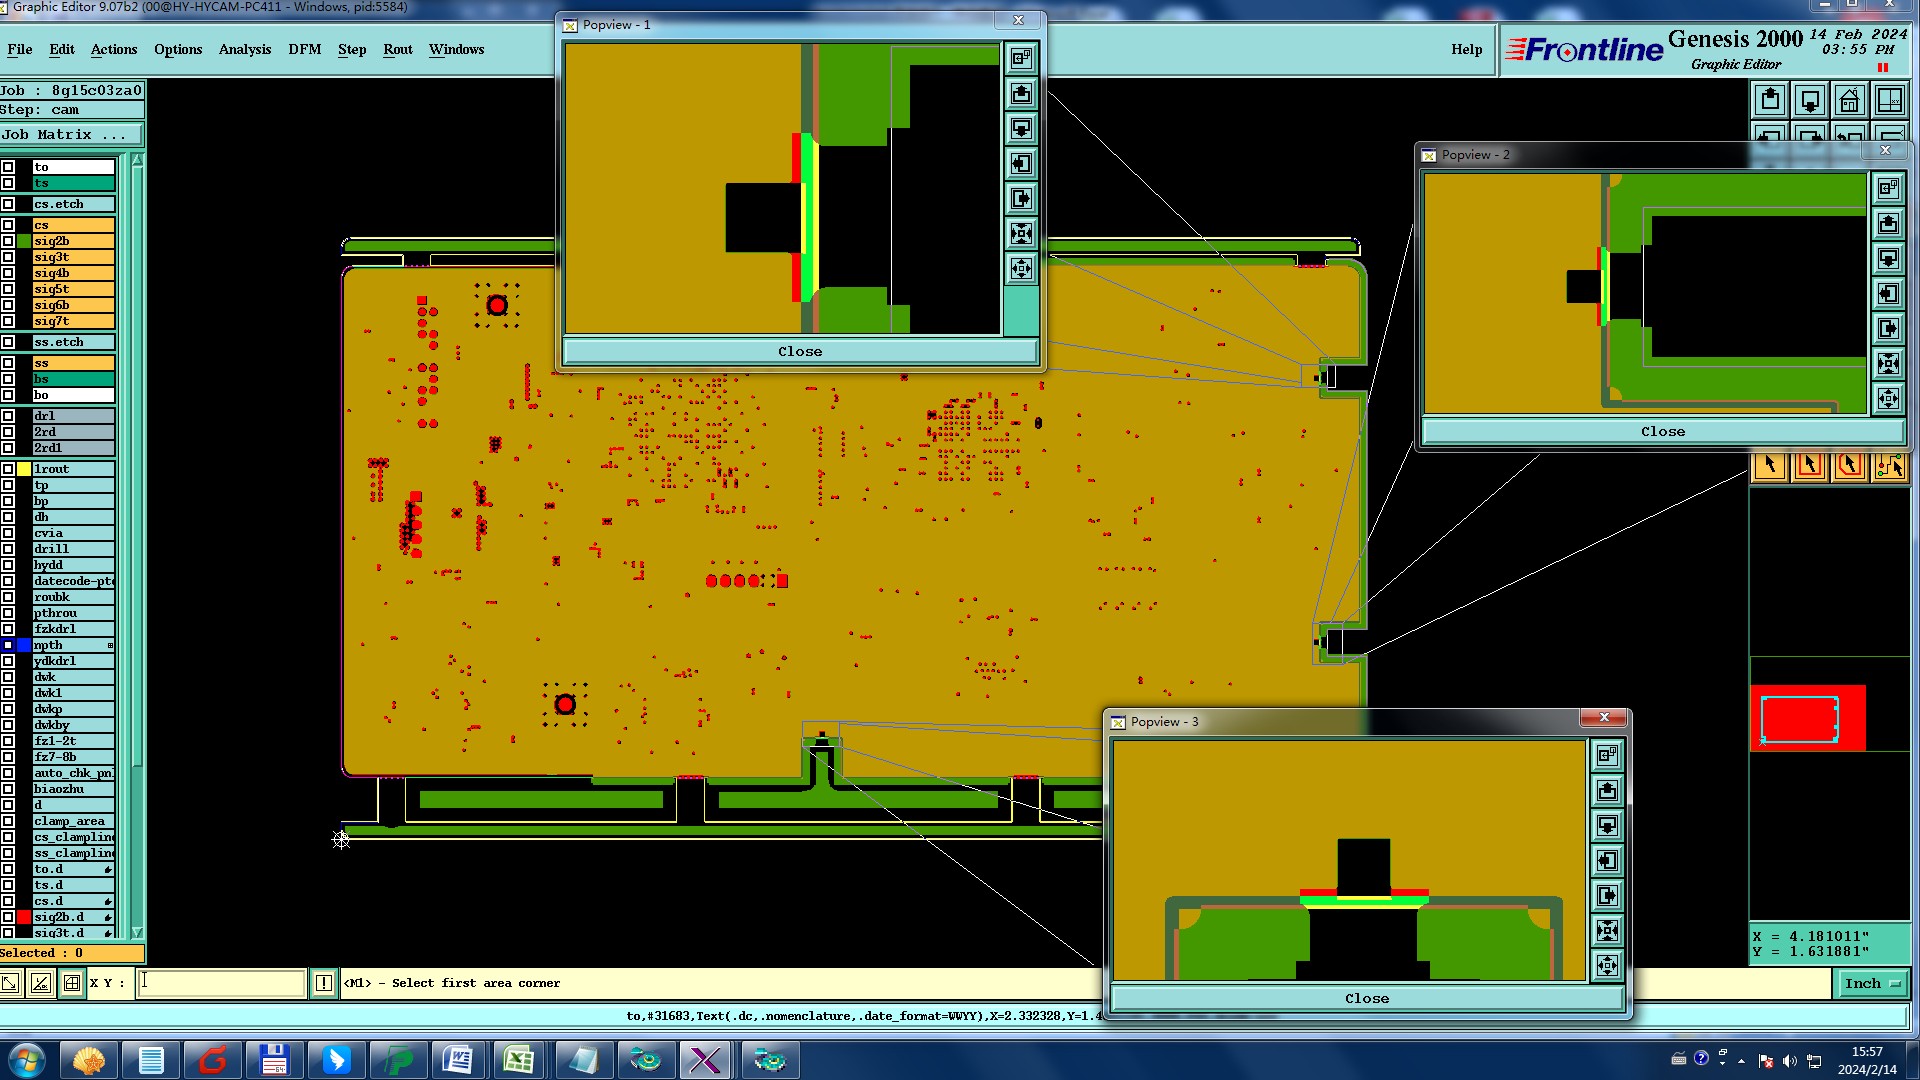Select the net selection arrow tool
This screenshot has width=1920, height=1080.
tap(1889, 465)
